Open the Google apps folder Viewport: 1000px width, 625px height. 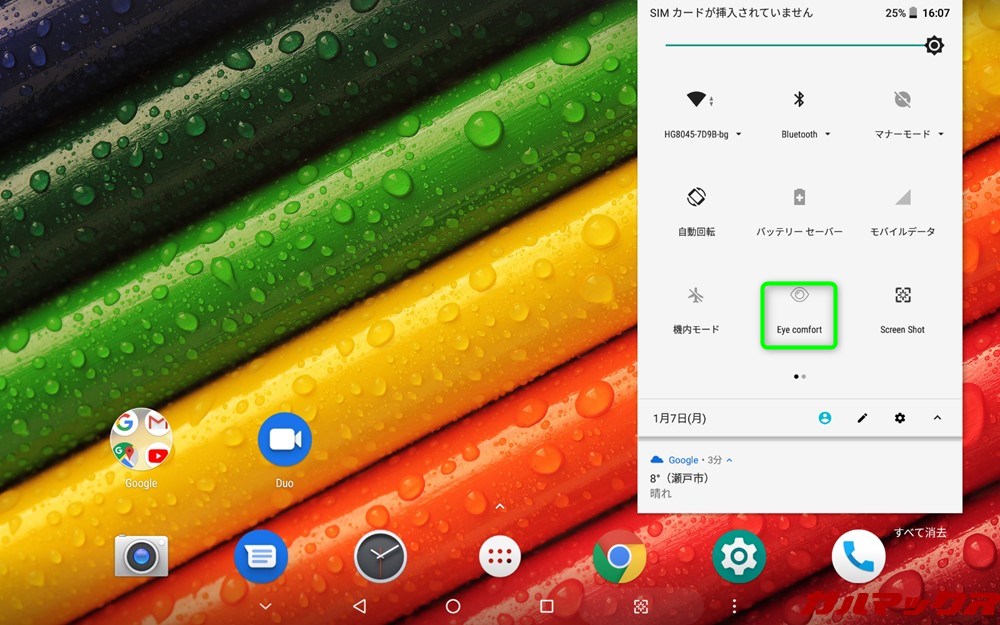140,438
